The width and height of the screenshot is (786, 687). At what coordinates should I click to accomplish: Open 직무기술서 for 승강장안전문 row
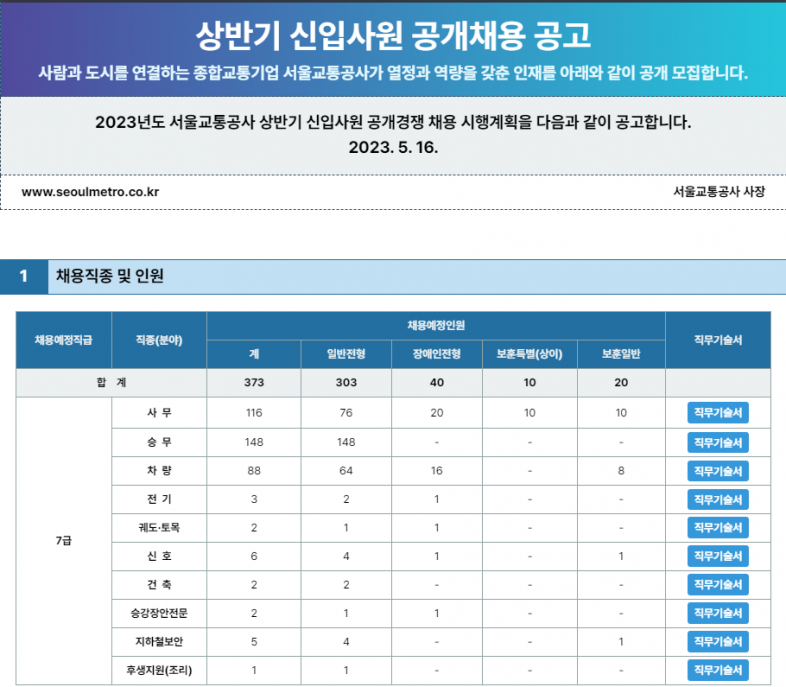(x=718, y=613)
